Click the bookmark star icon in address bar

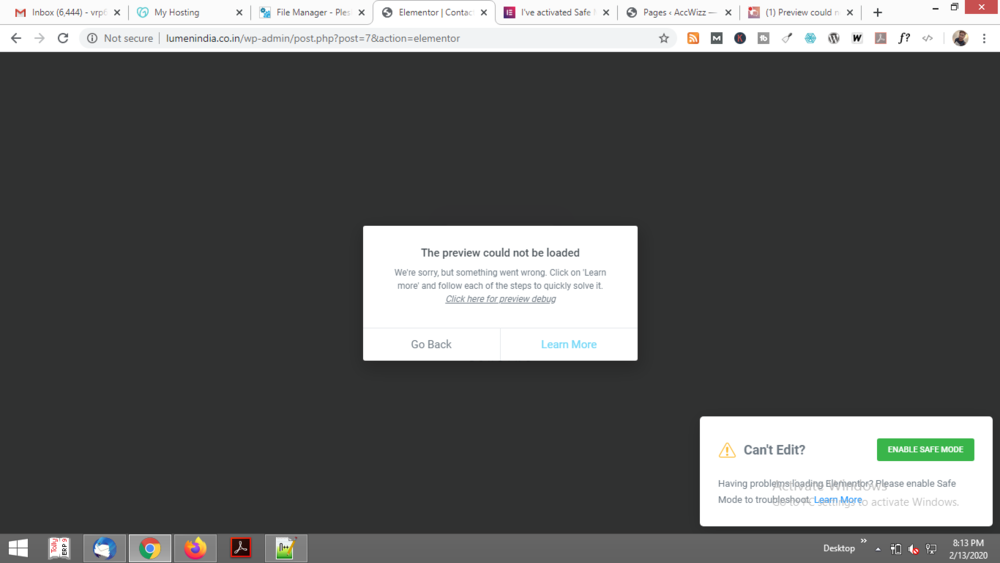[x=664, y=38]
